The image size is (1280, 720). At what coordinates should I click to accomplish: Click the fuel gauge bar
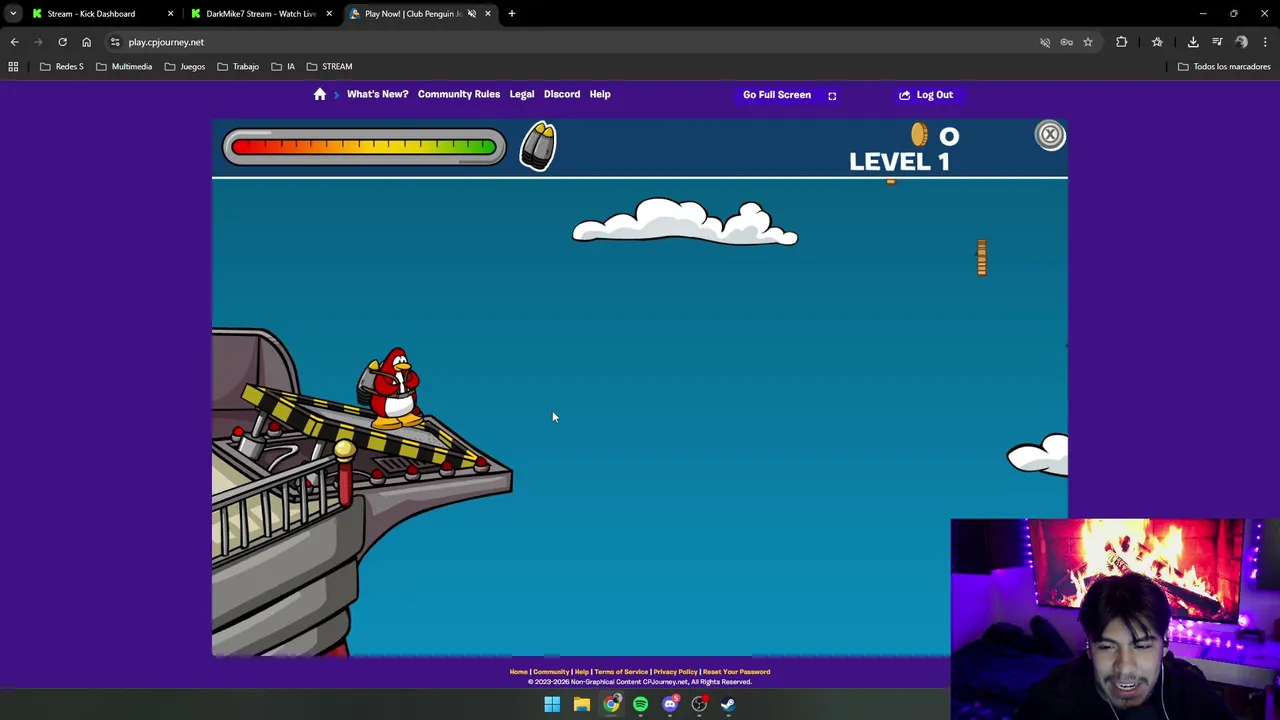pyautogui.click(x=364, y=147)
